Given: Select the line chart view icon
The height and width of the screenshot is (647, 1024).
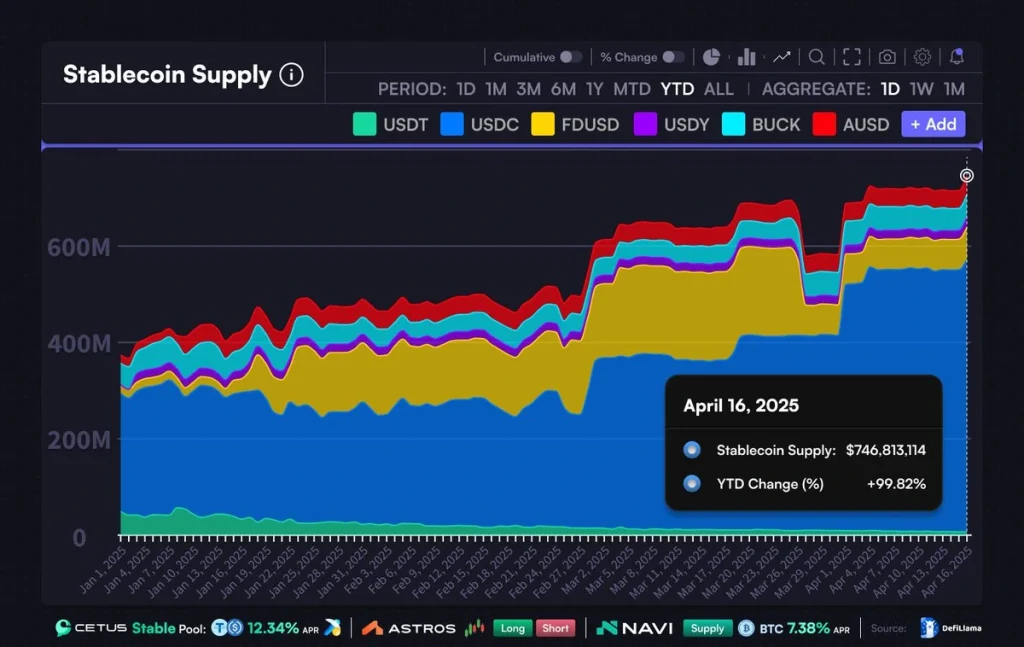Looking at the screenshot, I should pos(782,57).
